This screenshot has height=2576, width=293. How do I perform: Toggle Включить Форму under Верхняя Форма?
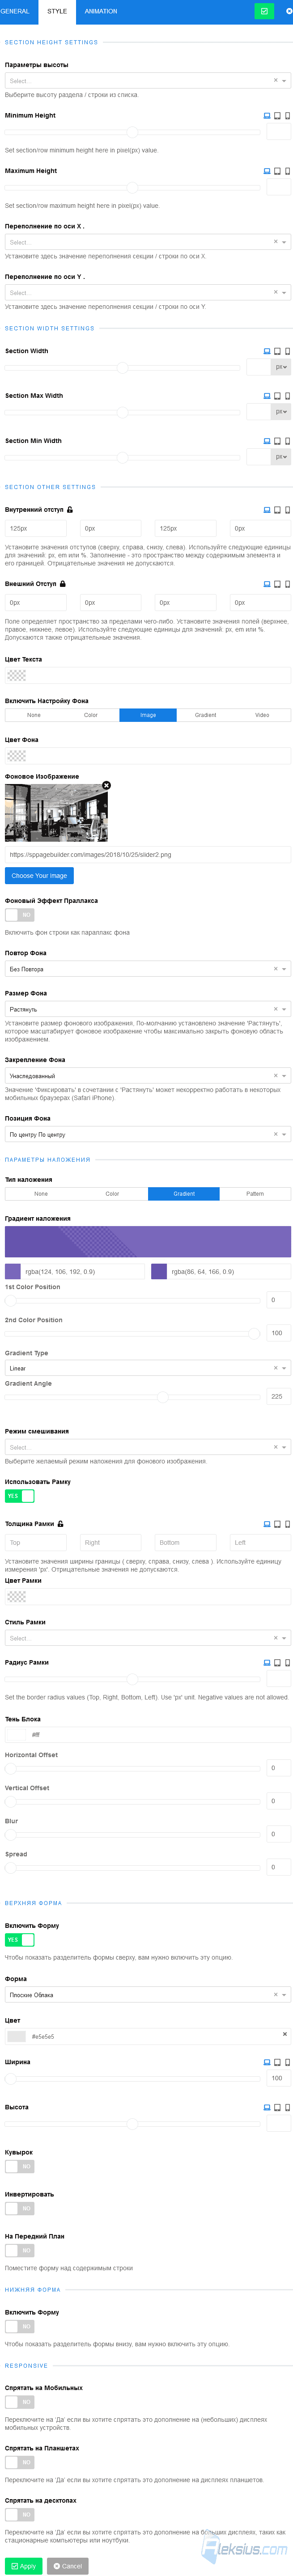(20, 1939)
